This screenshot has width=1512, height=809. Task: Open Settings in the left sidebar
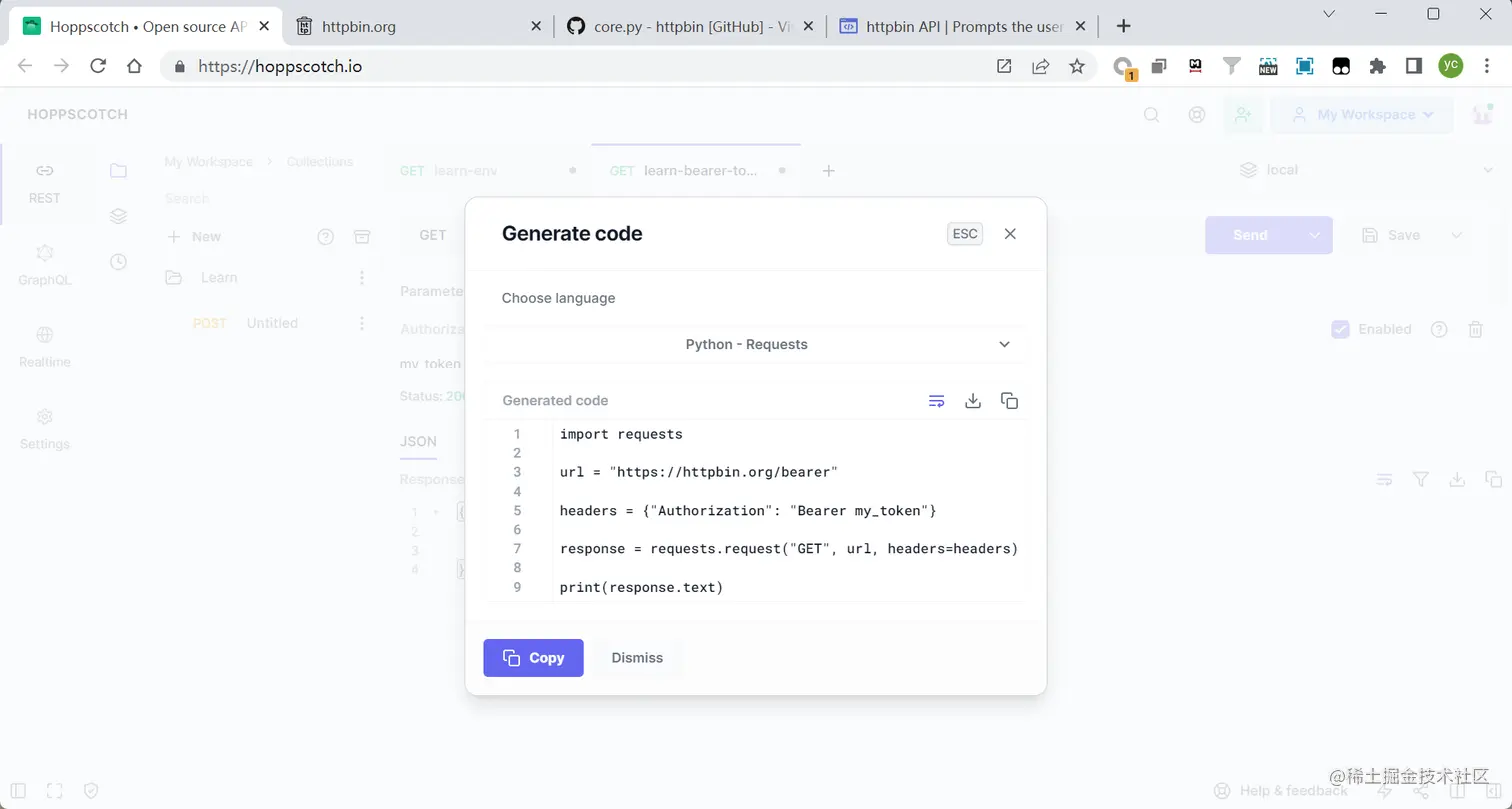click(44, 429)
